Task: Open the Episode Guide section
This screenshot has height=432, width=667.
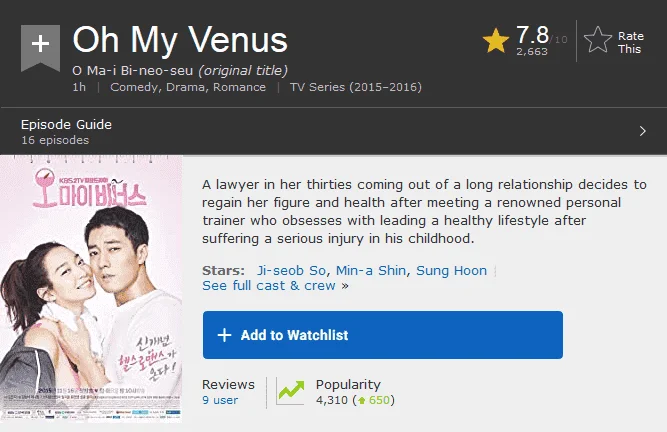Action: 66,125
